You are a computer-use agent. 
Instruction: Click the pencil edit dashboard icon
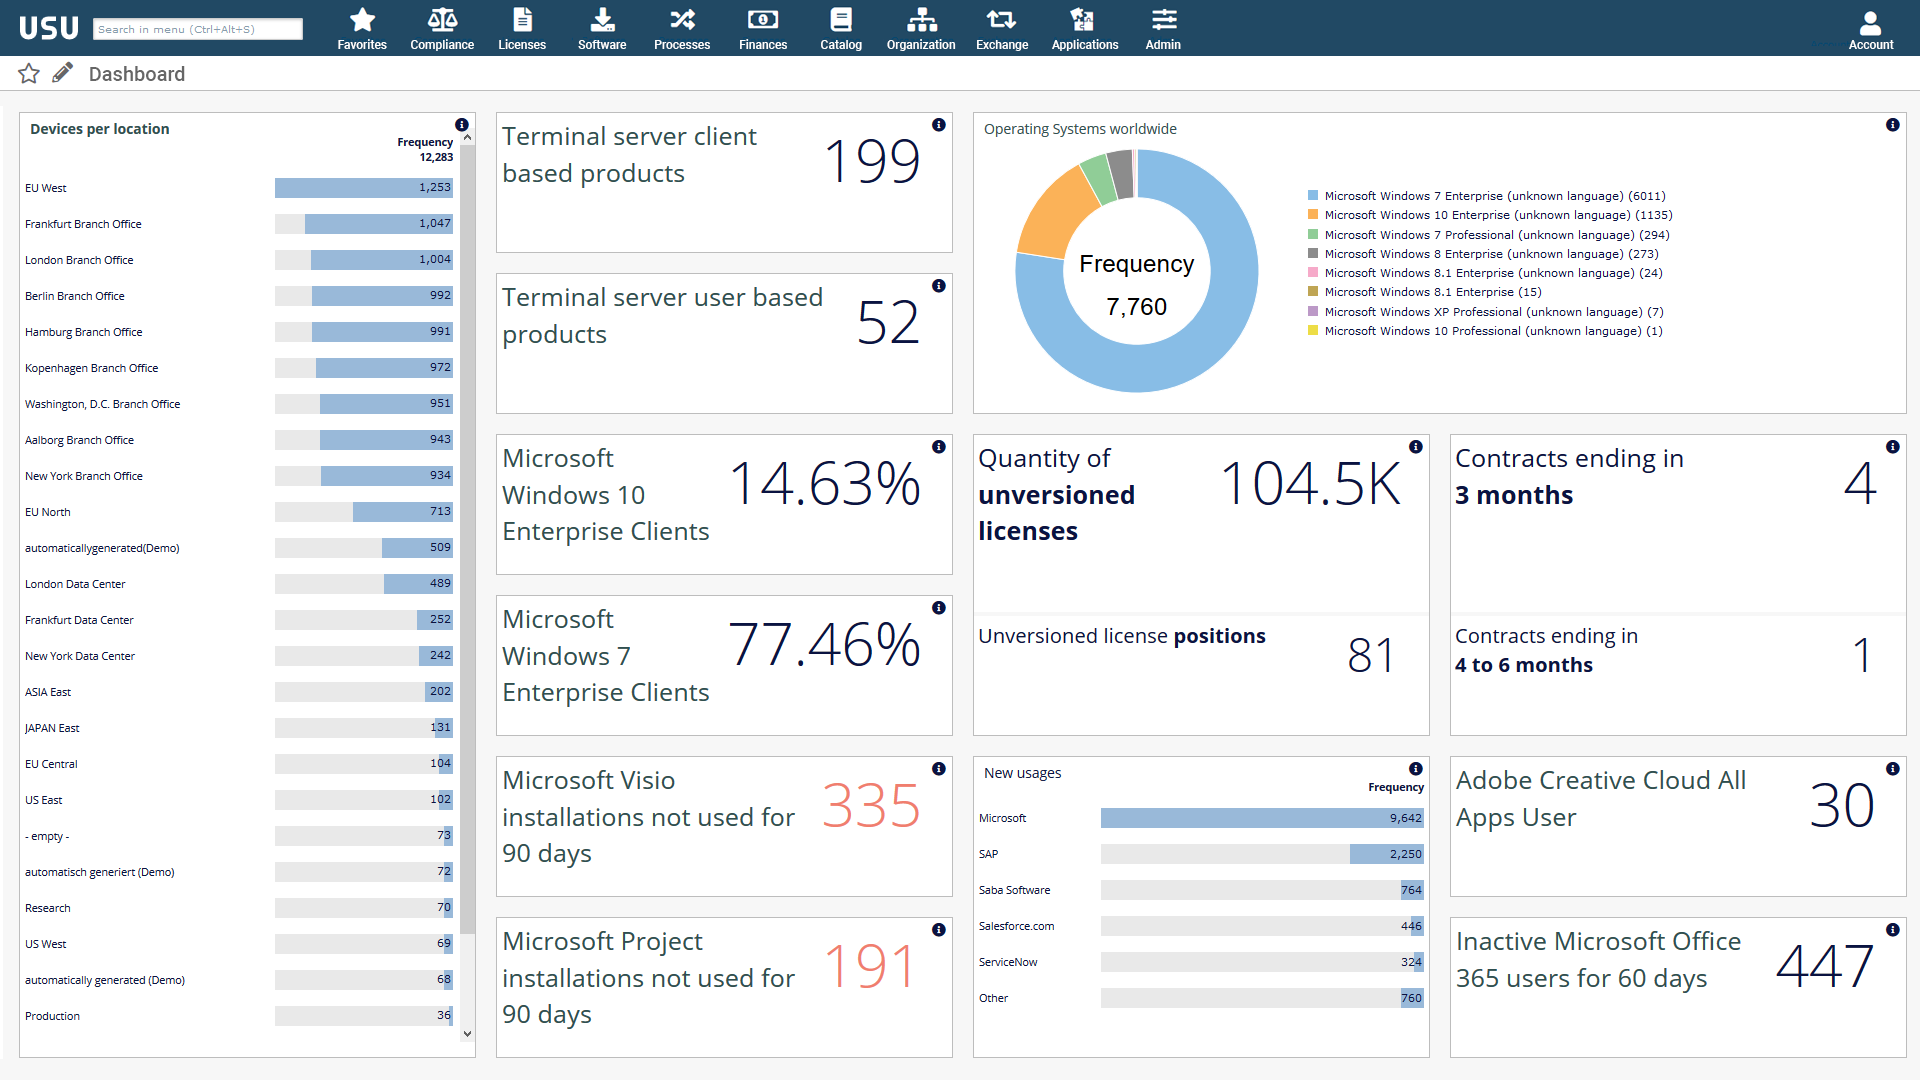[x=62, y=73]
